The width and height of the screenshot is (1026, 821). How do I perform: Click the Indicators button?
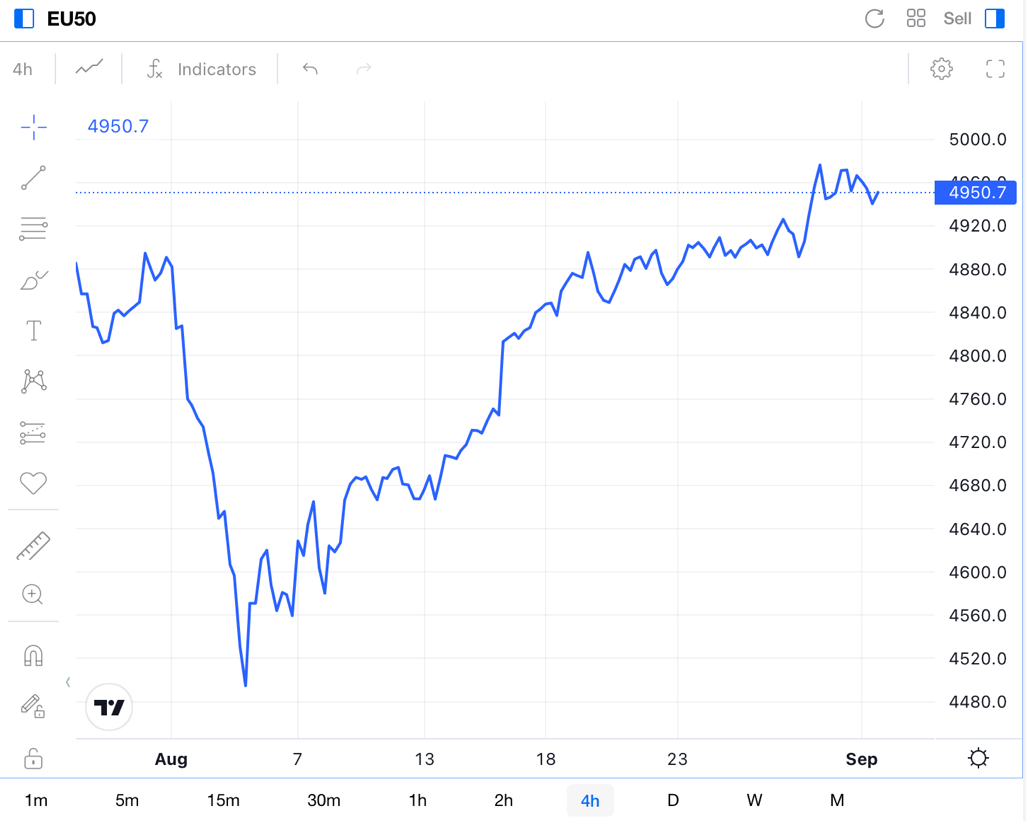click(201, 69)
